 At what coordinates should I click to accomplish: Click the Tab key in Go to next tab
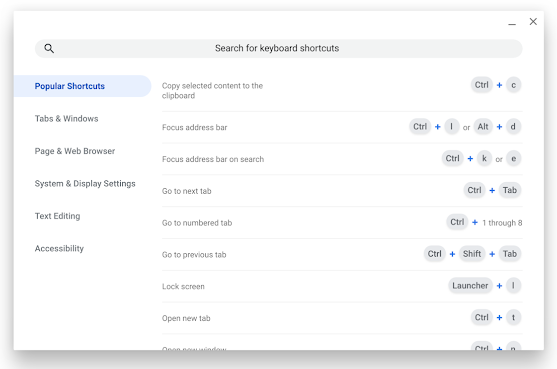509,190
